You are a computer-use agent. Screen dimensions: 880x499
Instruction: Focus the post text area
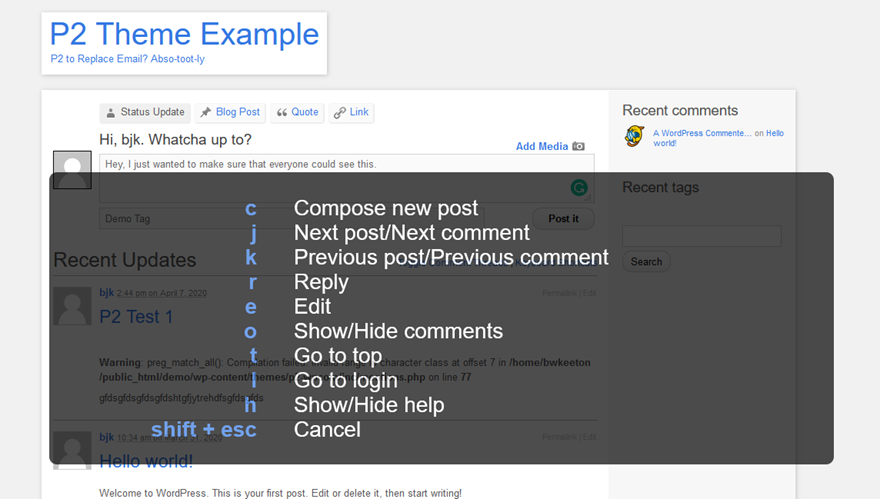(346, 178)
